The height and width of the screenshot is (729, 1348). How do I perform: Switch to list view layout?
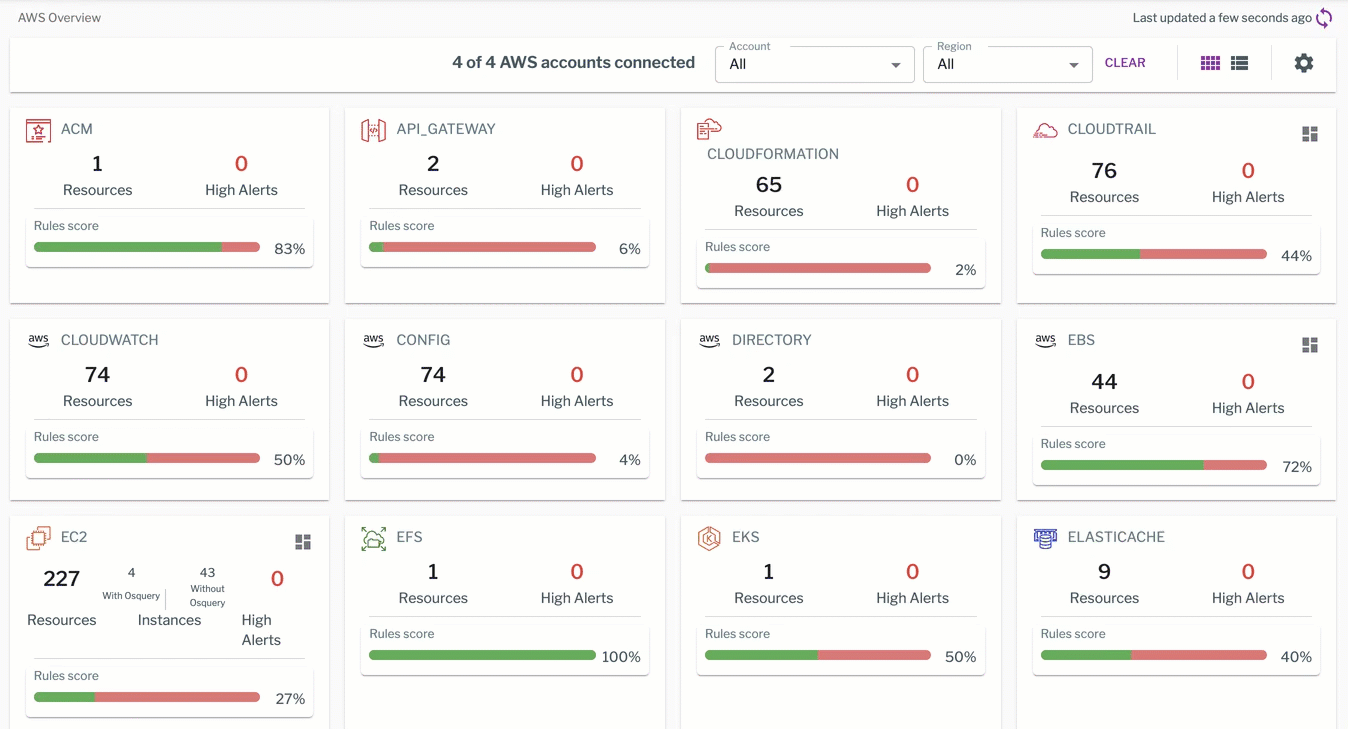click(1239, 63)
